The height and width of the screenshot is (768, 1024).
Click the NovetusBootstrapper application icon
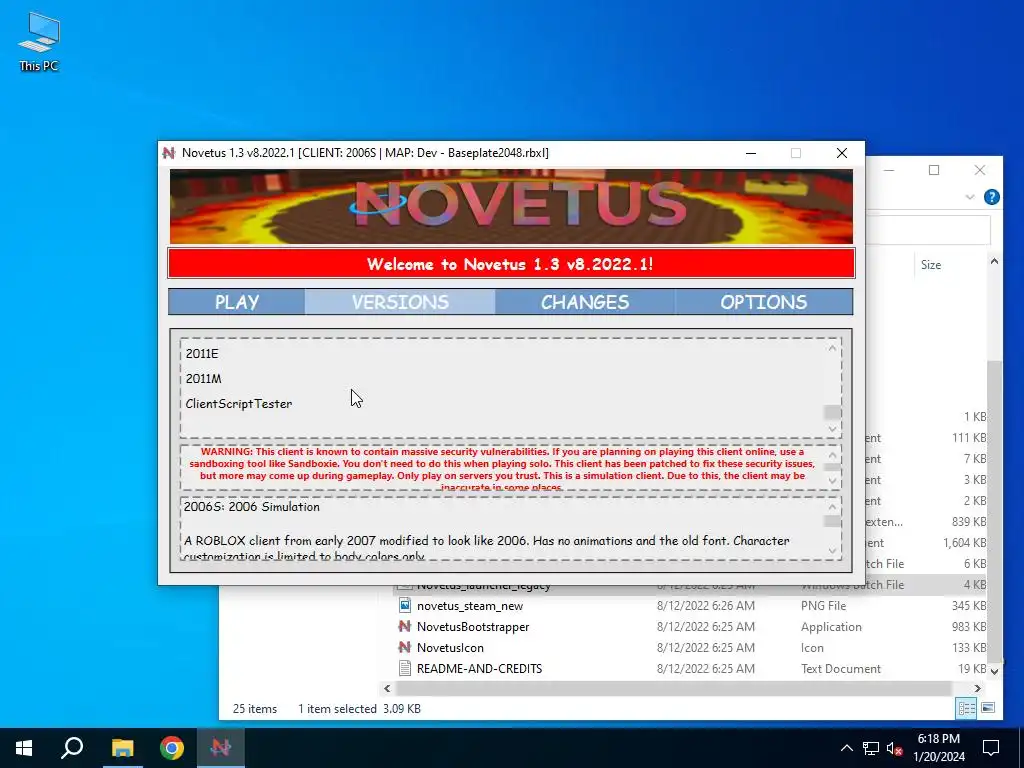click(x=405, y=626)
